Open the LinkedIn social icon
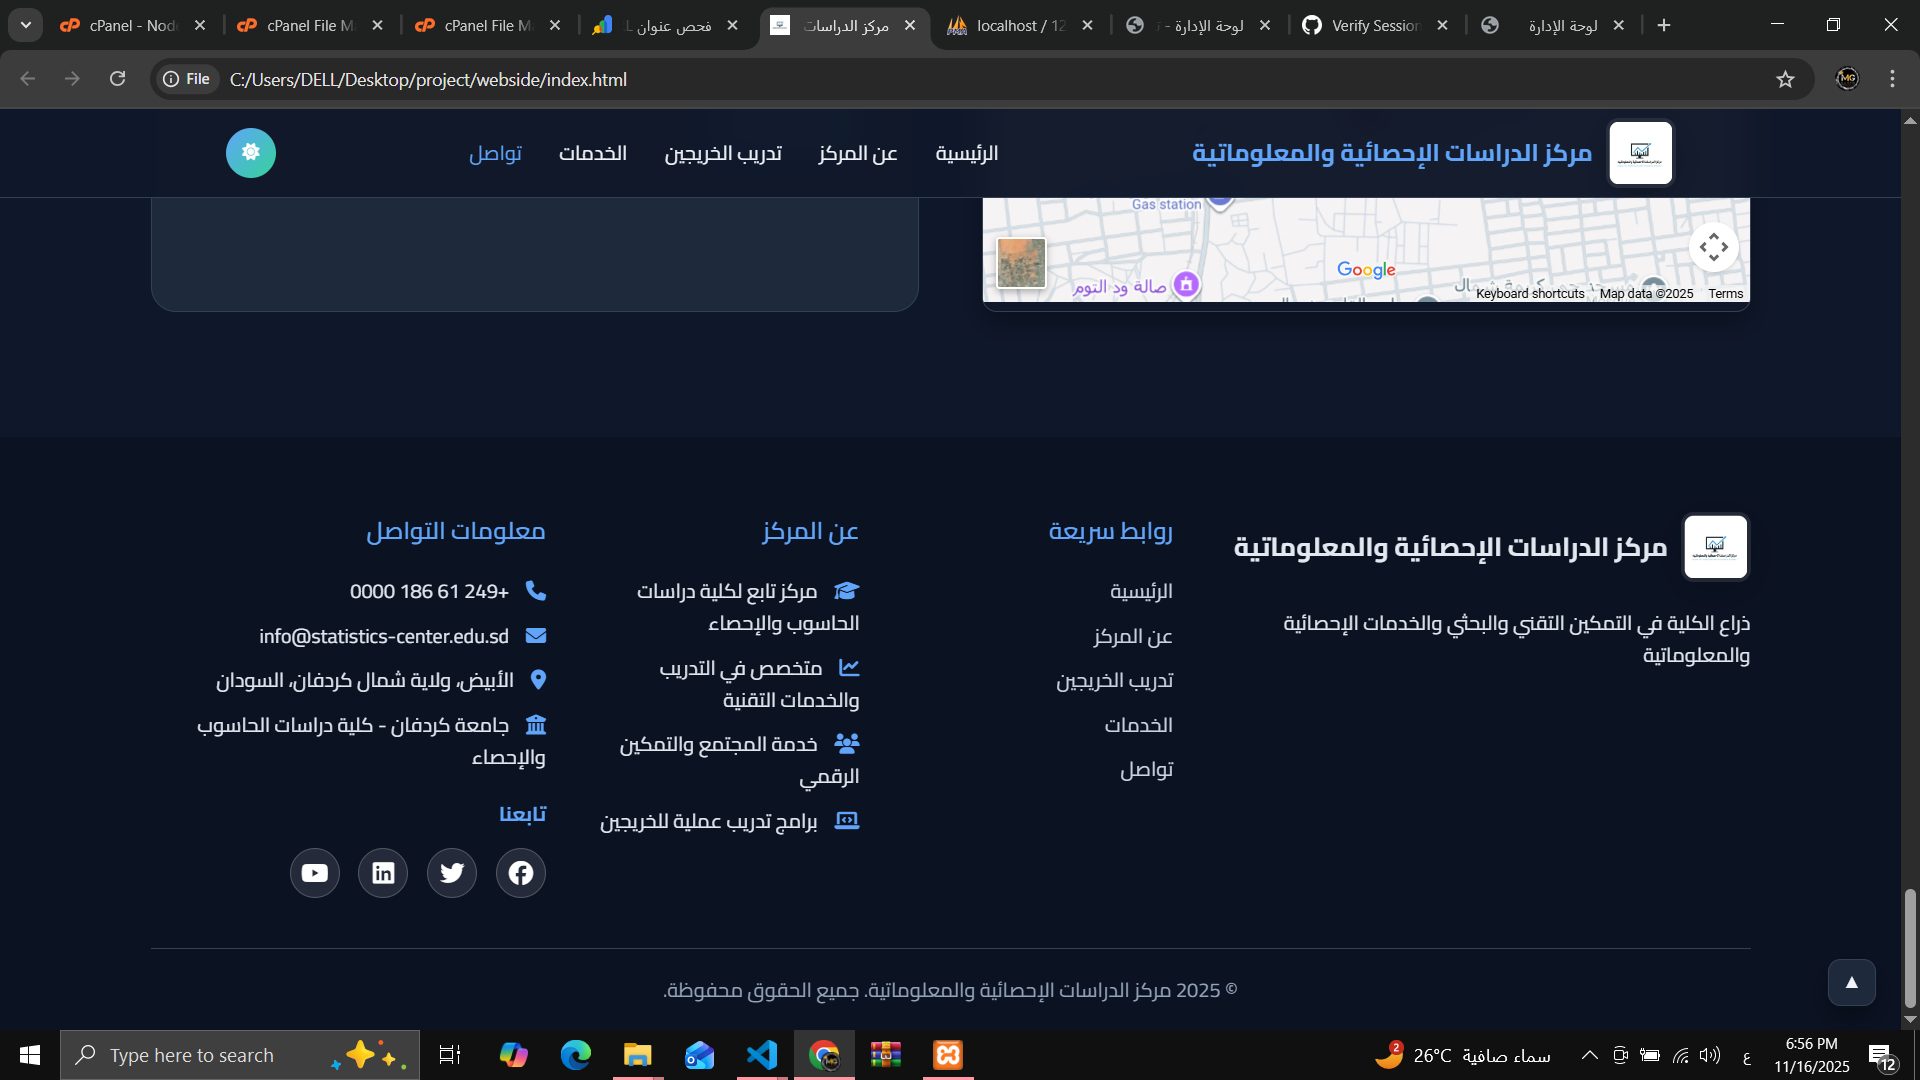Screen dimensions: 1920x1080 point(383,873)
